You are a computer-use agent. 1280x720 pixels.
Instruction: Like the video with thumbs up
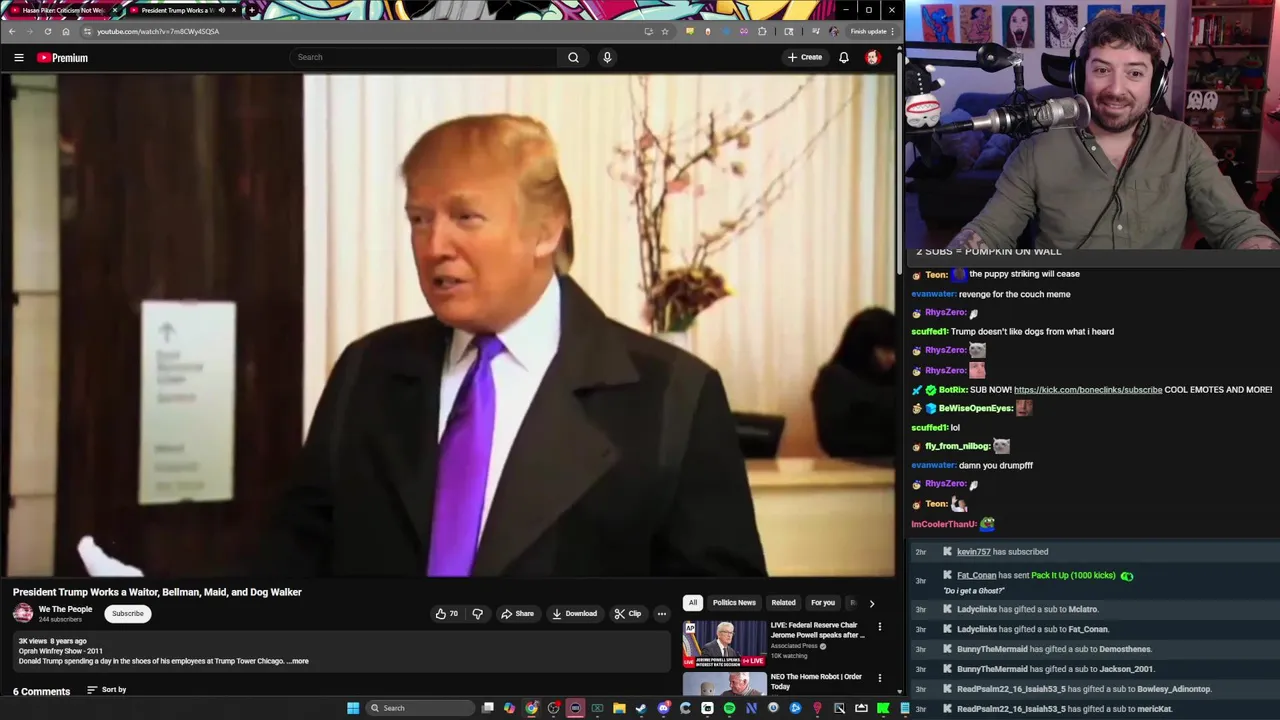click(447, 614)
